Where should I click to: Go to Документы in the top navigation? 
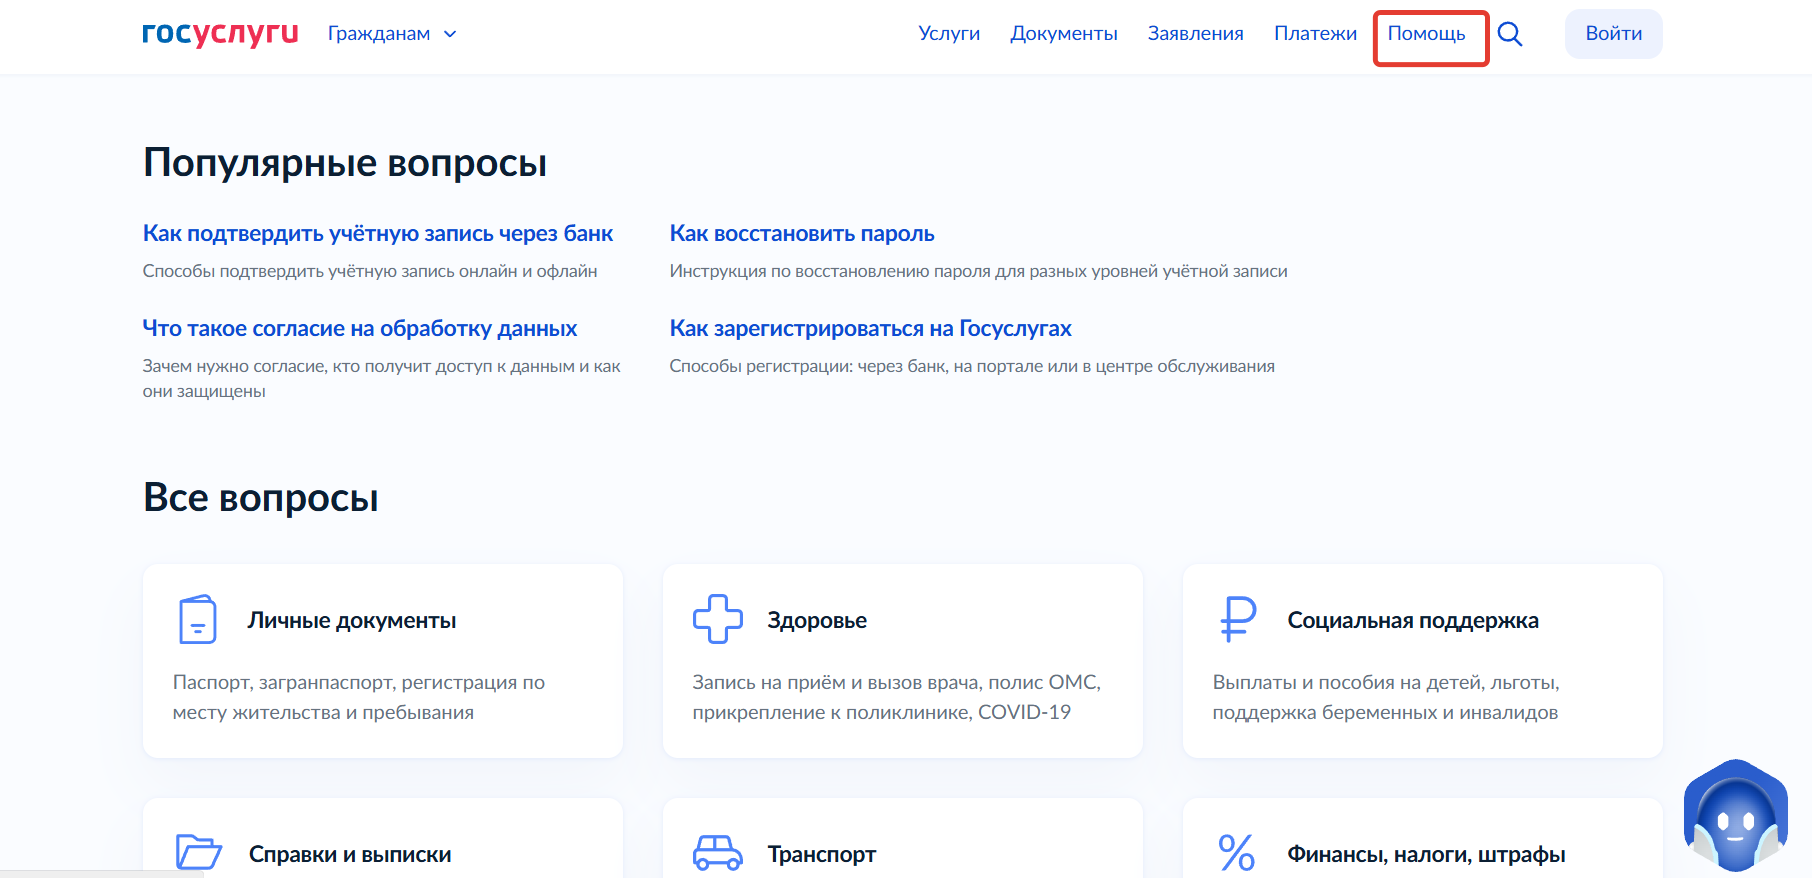tap(1064, 34)
